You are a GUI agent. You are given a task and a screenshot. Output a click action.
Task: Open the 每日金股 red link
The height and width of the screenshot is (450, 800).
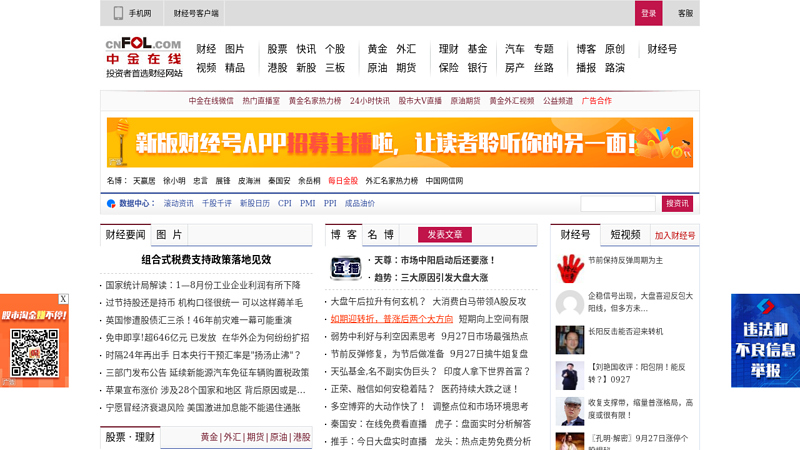click(343, 181)
